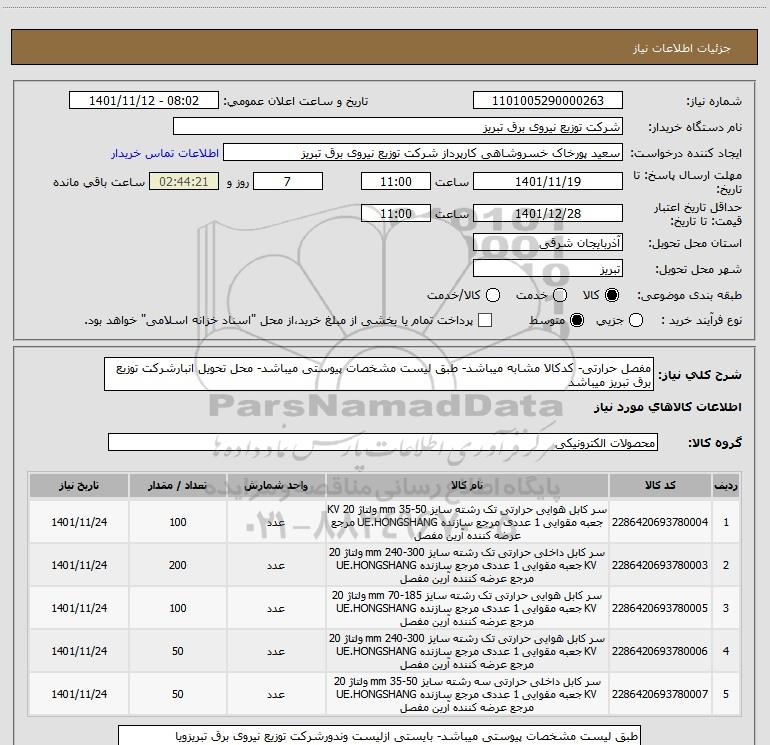Select item code 2286420693780006

660,651
